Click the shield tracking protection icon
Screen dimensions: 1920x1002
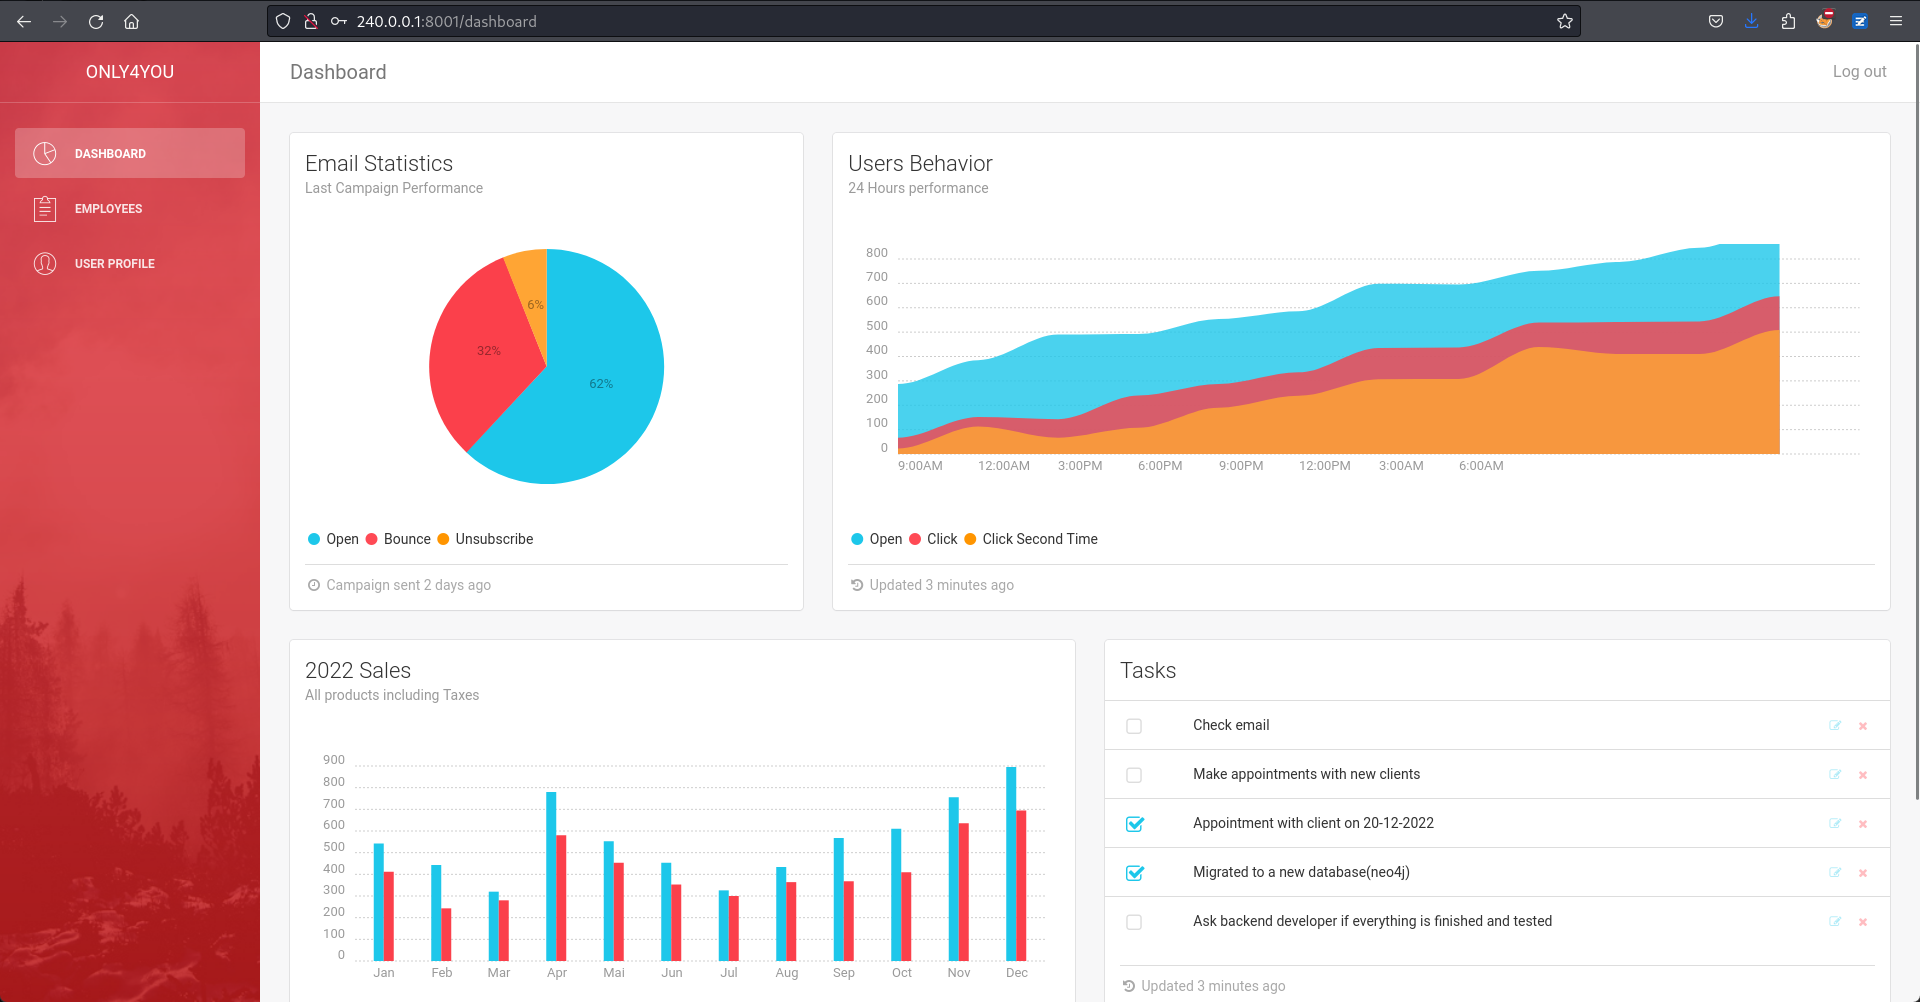pos(283,21)
